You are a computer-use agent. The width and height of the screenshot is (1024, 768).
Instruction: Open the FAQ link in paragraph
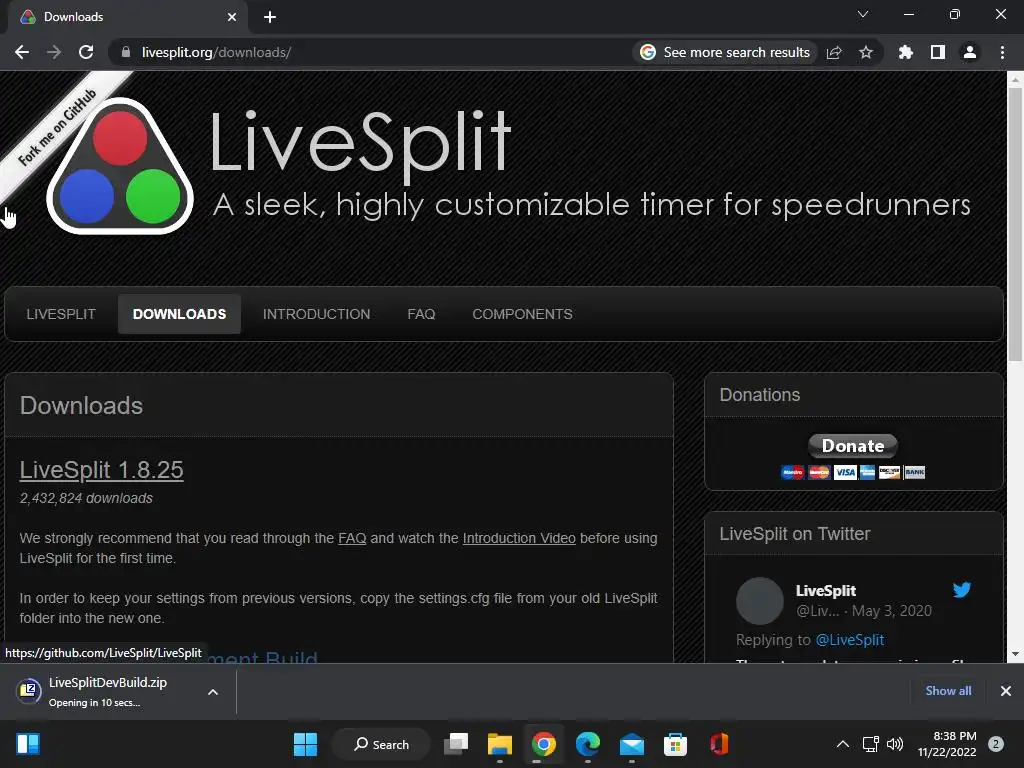[x=352, y=538]
